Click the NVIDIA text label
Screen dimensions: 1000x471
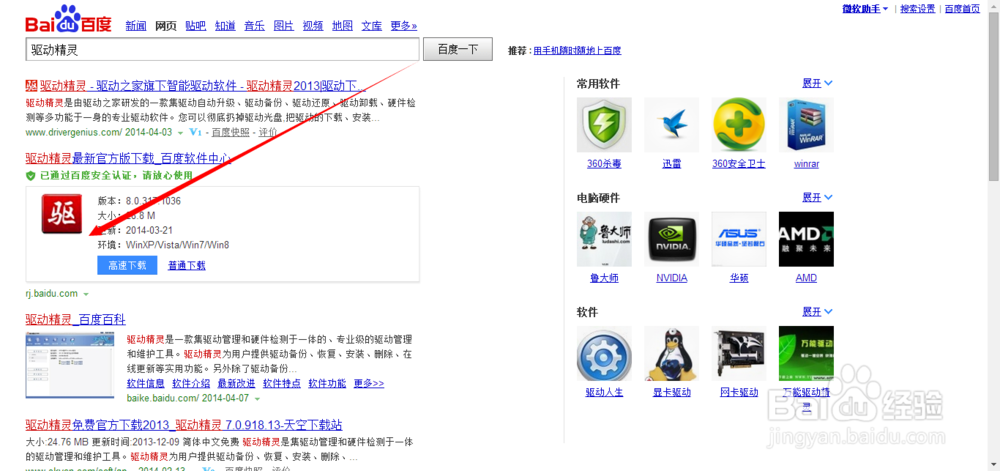point(672,279)
